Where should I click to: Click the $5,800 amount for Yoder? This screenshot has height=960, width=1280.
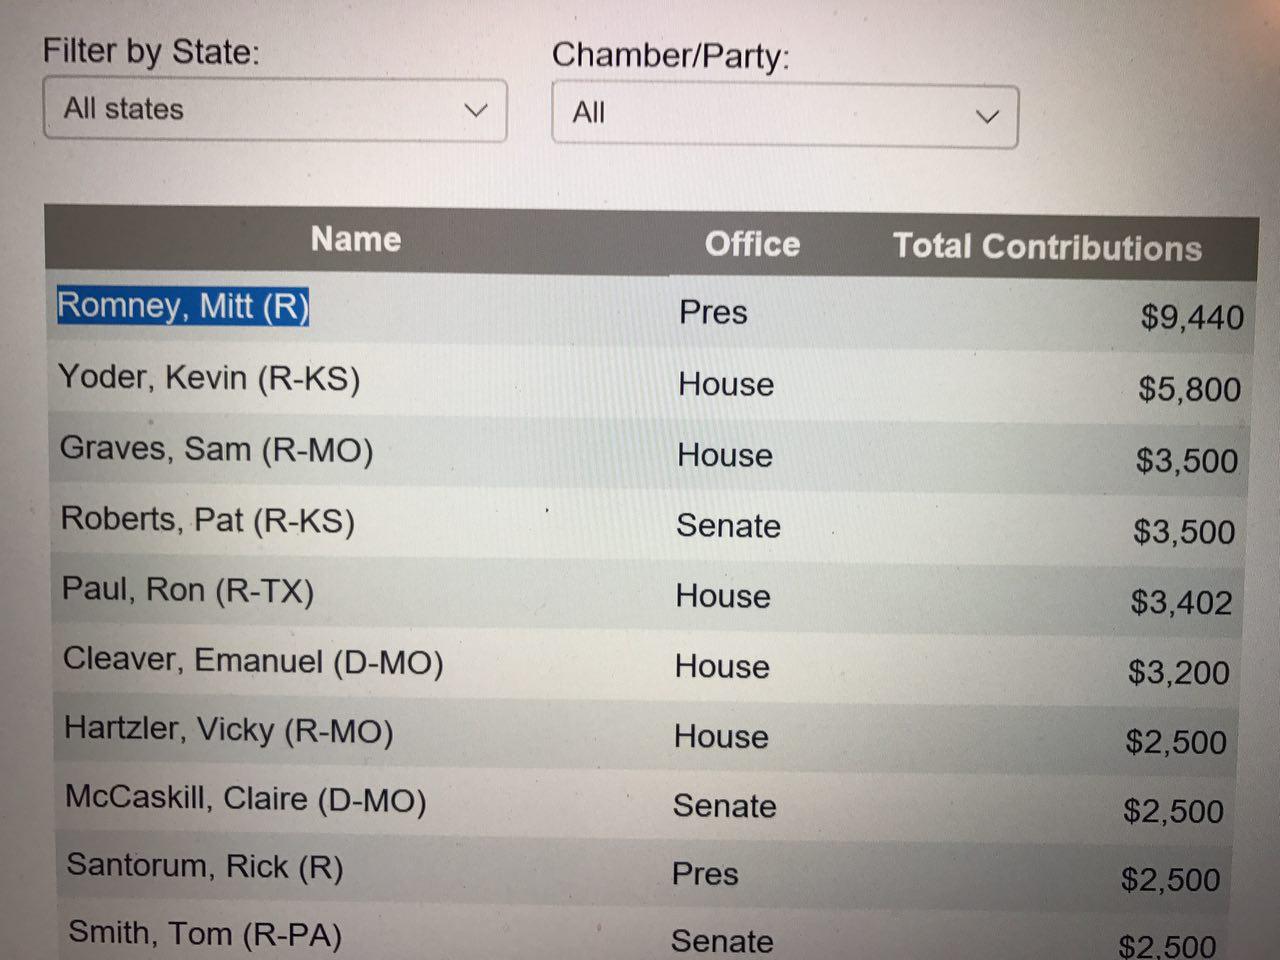coord(1189,389)
